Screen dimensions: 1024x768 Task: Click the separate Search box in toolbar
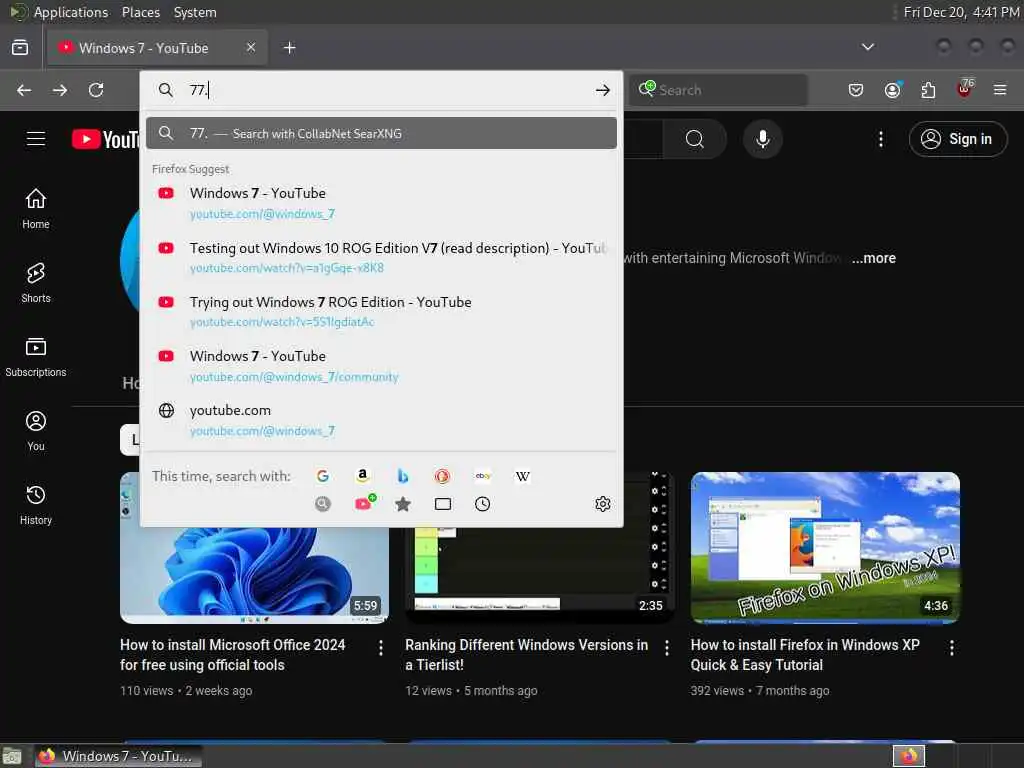click(718, 90)
